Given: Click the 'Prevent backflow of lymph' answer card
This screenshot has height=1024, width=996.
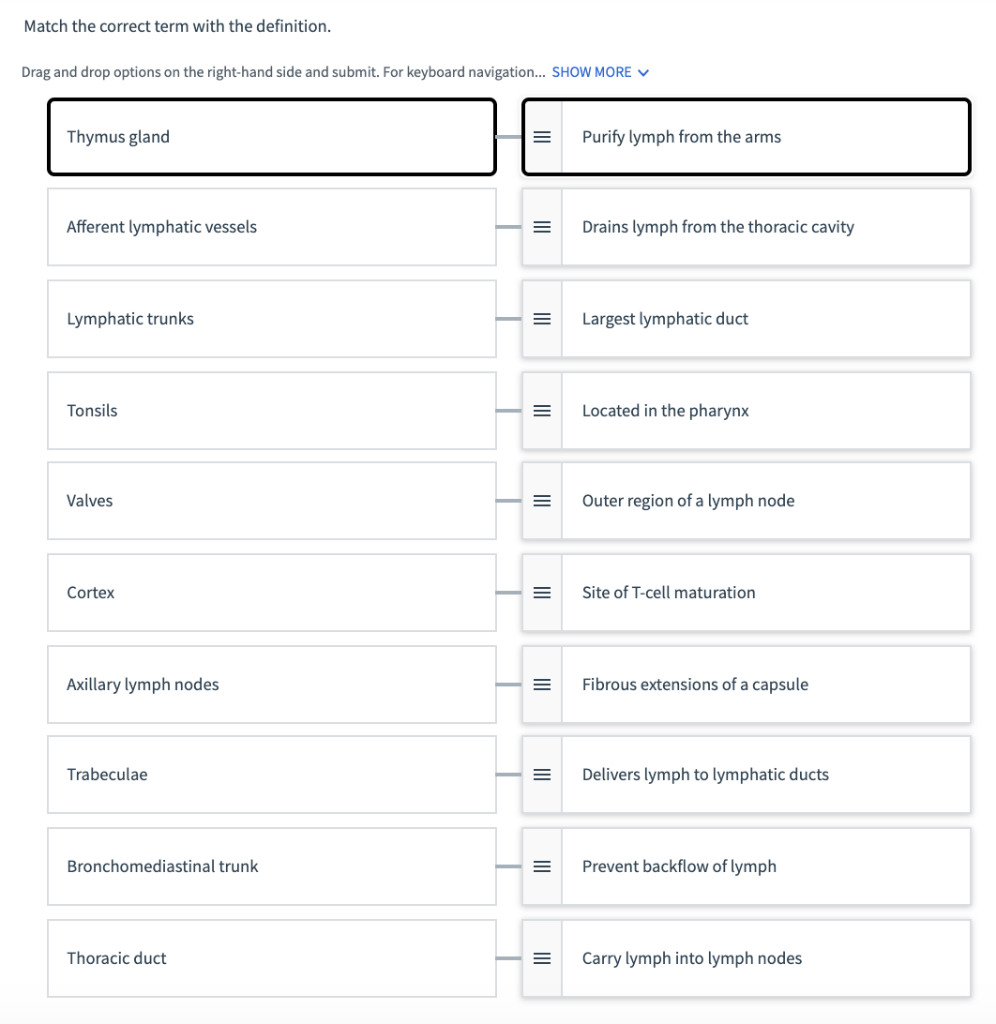Looking at the screenshot, I should click(747, 867).
